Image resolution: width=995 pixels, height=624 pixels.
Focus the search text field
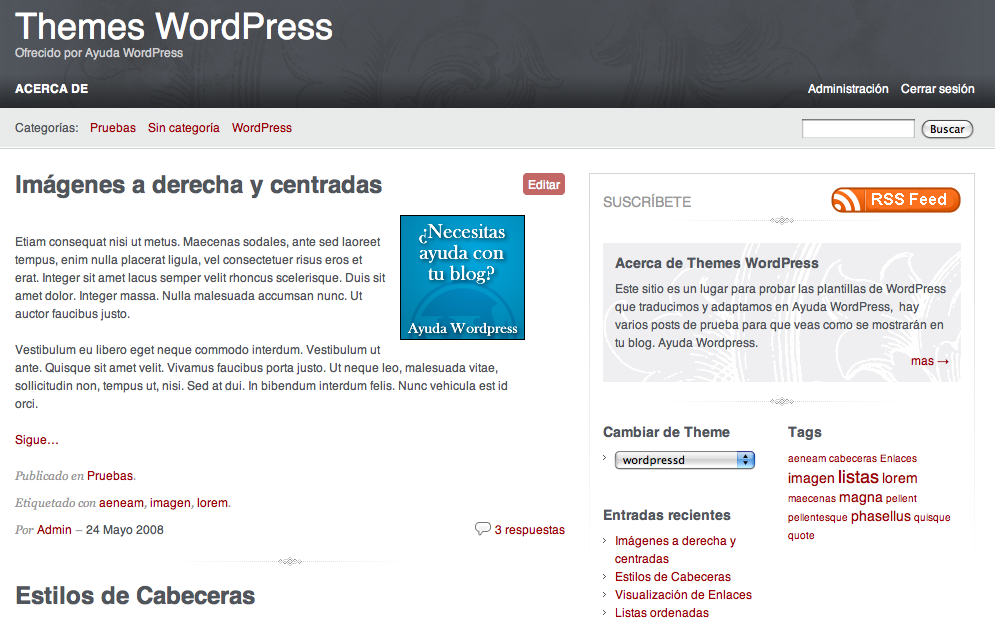858,129
